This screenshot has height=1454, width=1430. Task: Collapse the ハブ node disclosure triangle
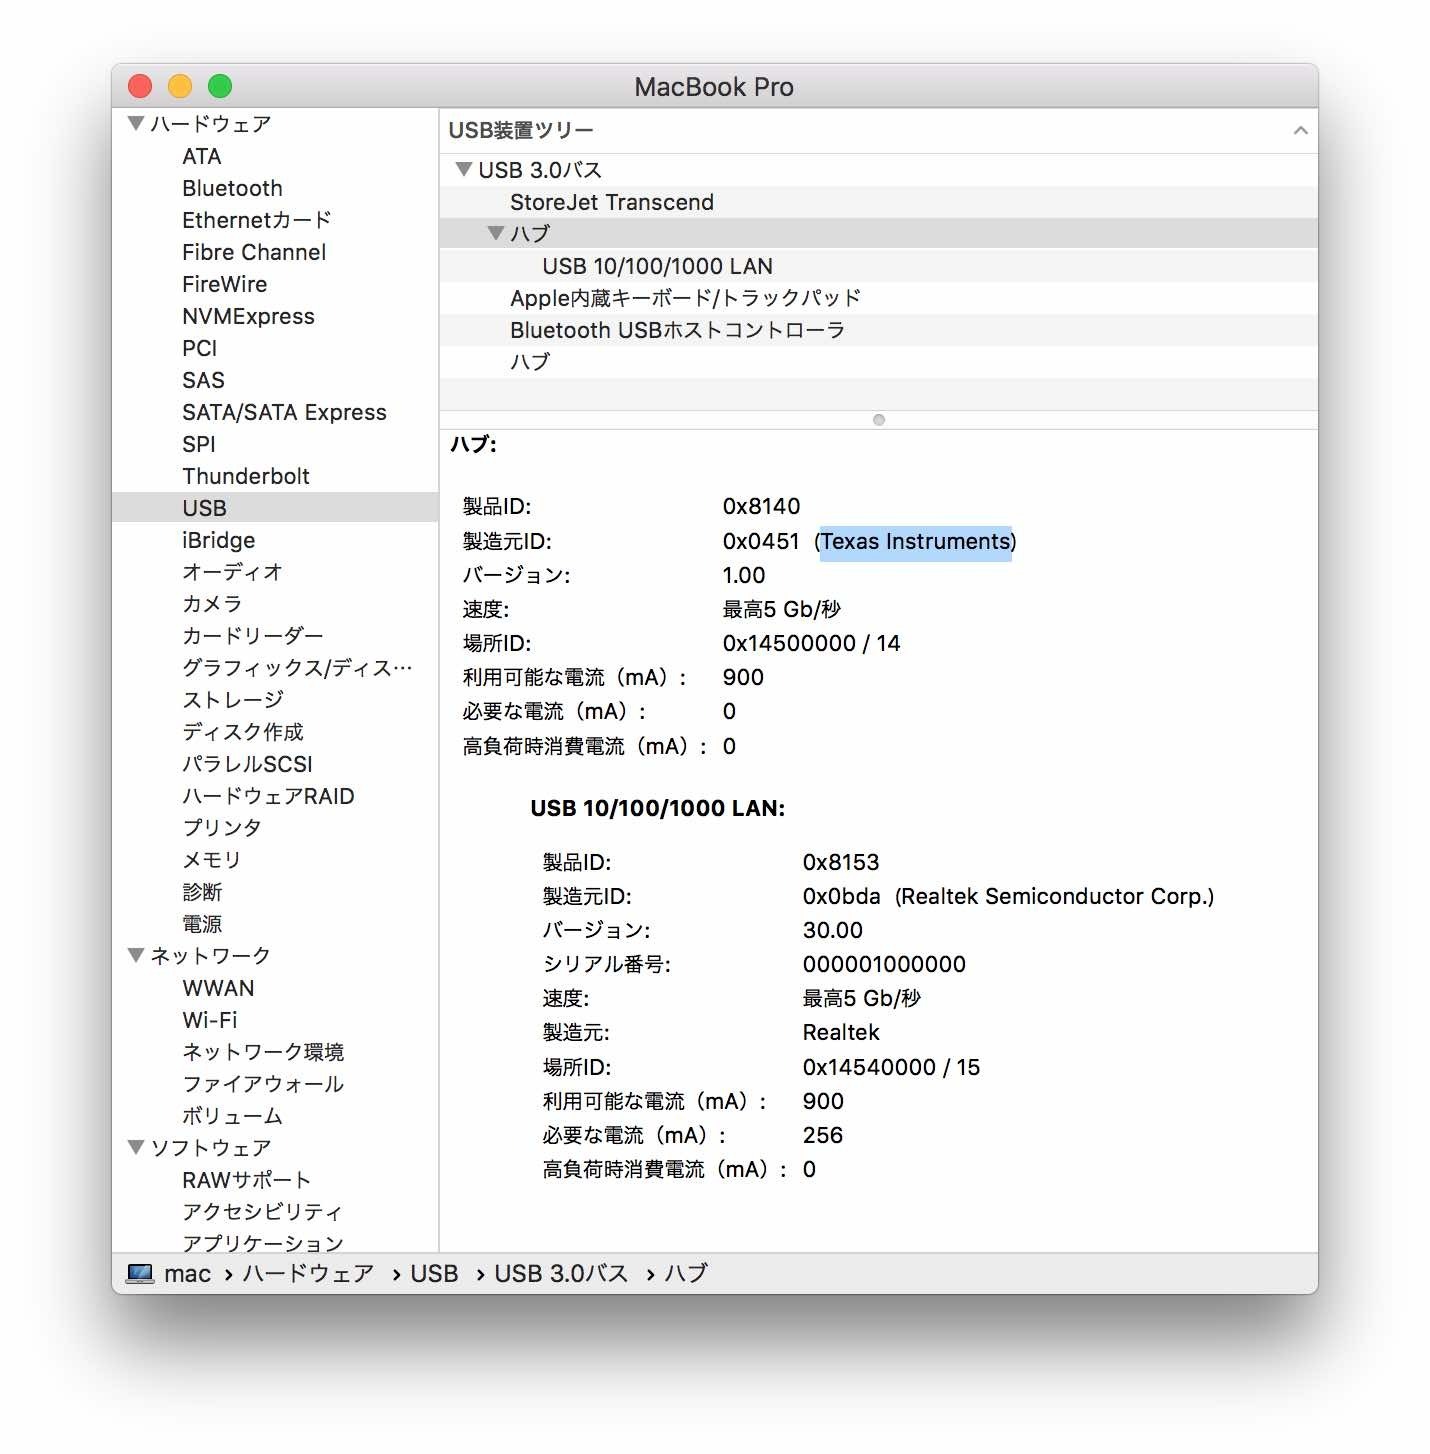(495, 233)
